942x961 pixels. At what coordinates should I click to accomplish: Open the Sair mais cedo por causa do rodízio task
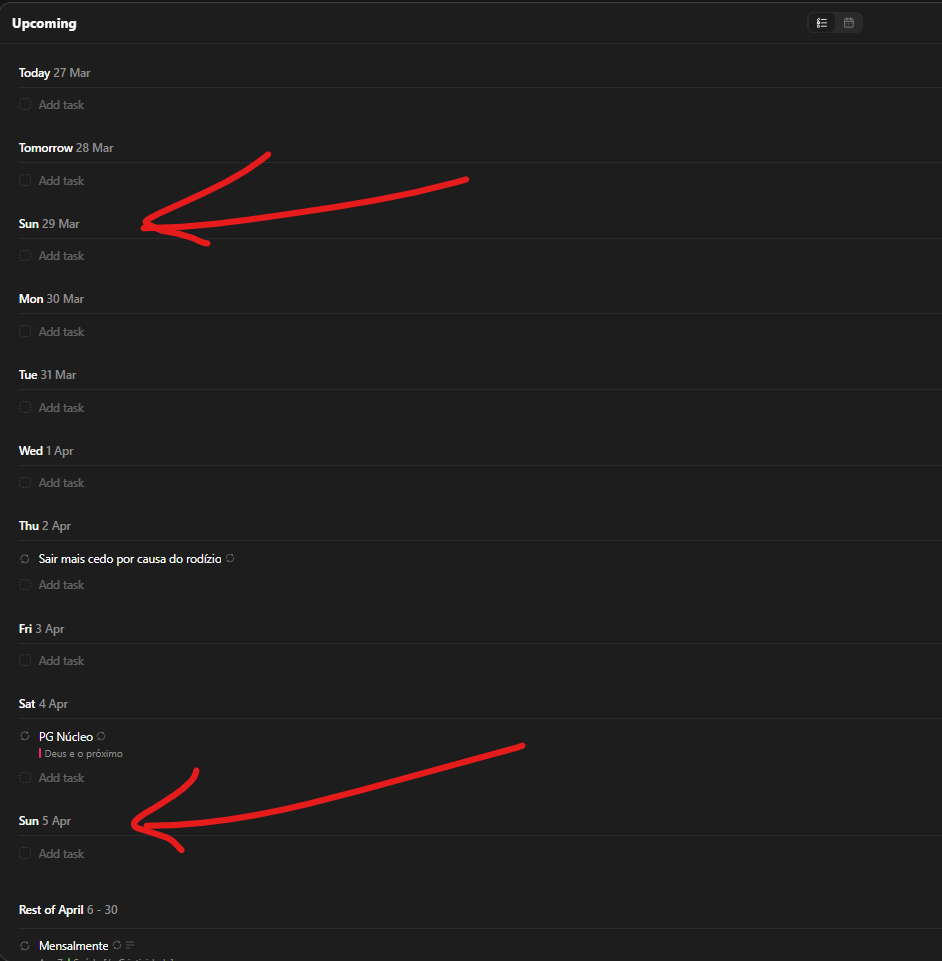click(x=130, y=559)
